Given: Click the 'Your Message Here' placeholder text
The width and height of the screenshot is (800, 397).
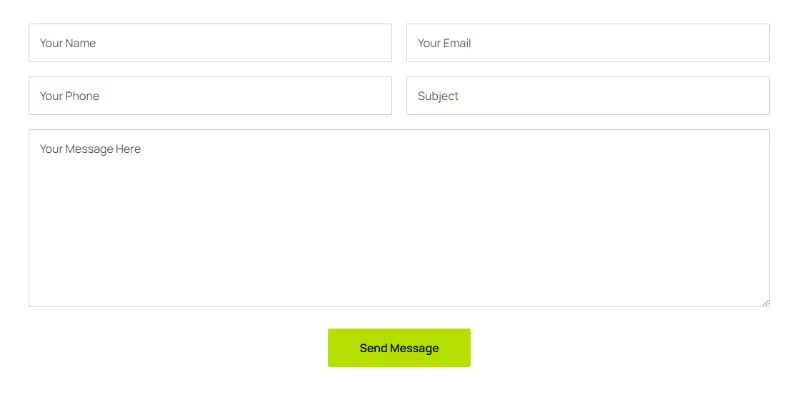Looking at the screenshot, I should [x=90, y=149].
